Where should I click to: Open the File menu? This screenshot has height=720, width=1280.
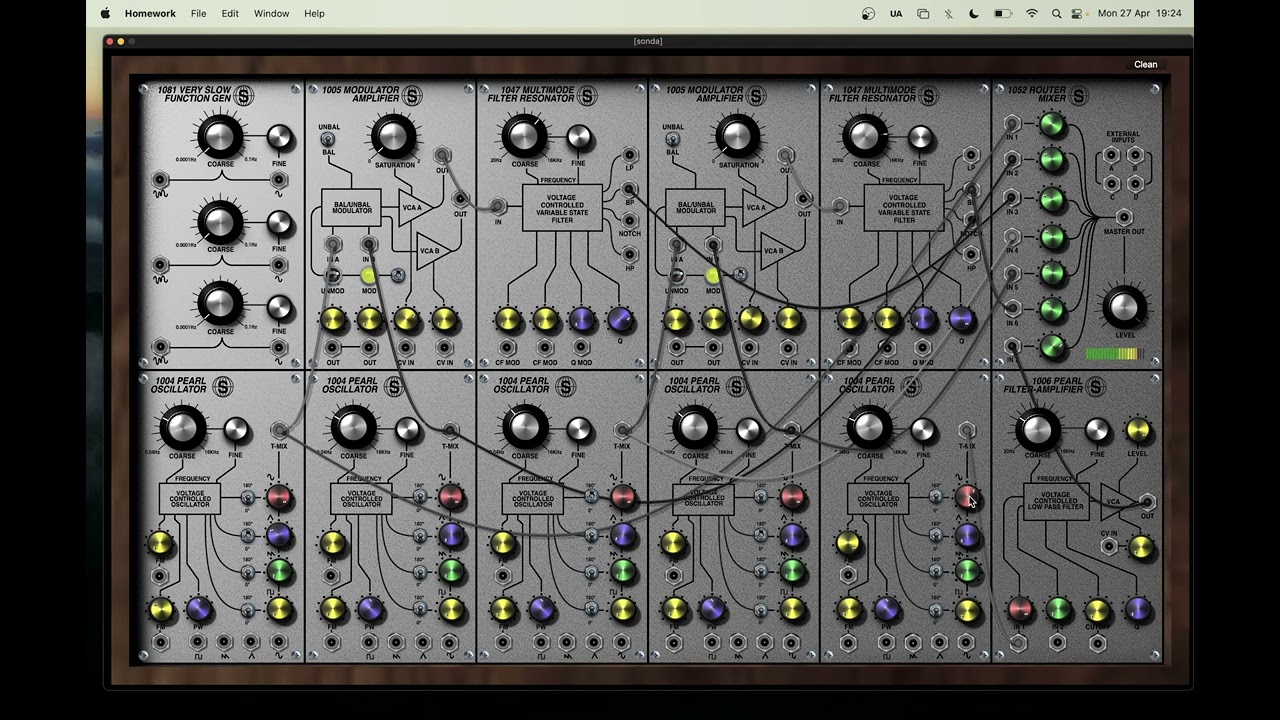(x=198, y=14)
